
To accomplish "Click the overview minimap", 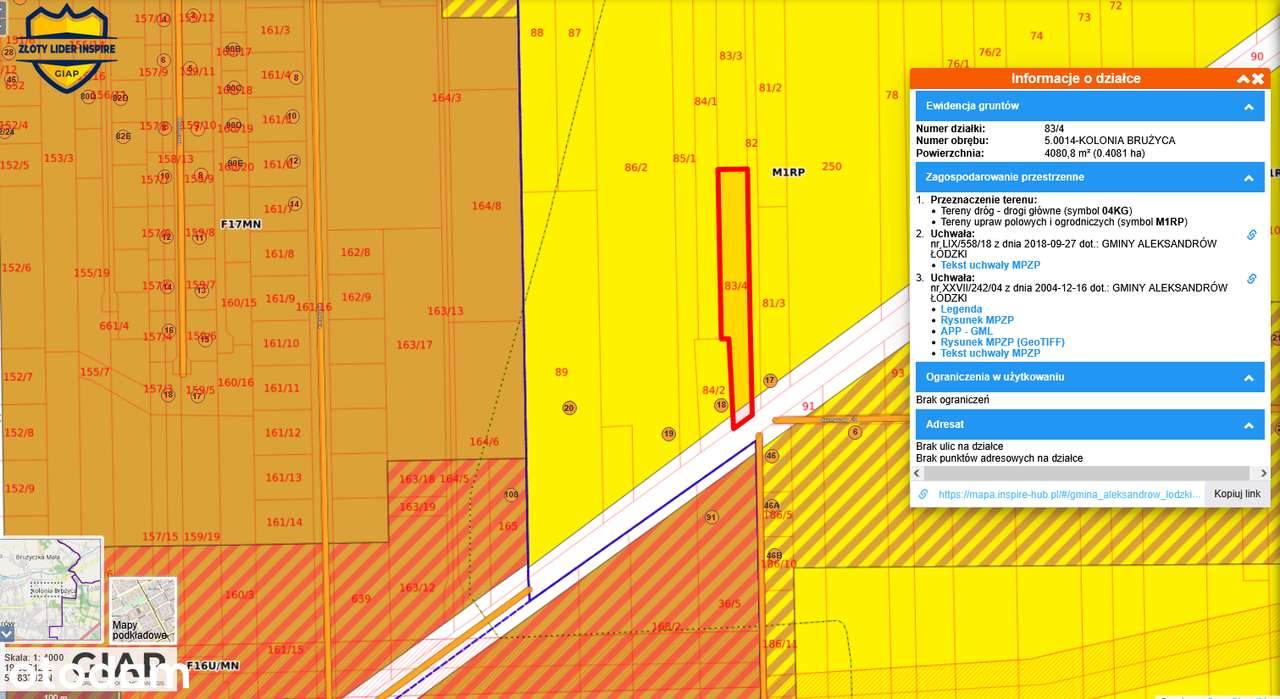I will [x=51, y=590].
